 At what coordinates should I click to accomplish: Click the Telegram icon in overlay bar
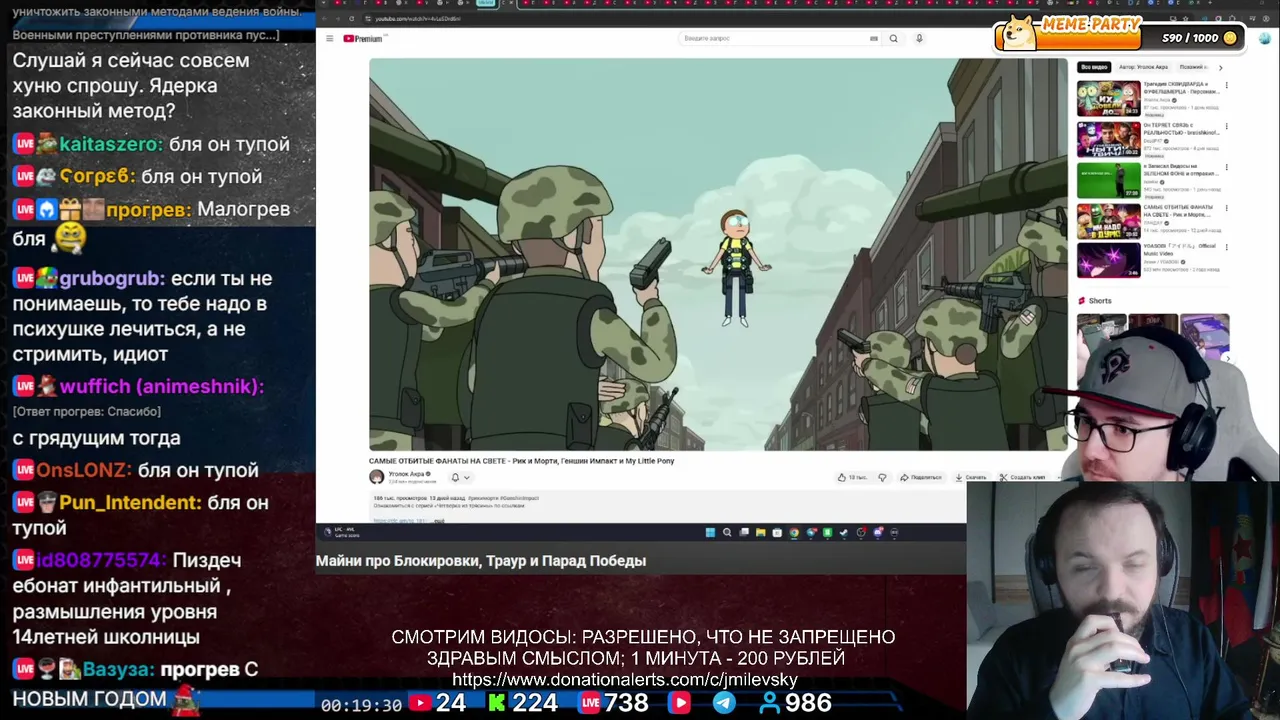tap(724, 703)
